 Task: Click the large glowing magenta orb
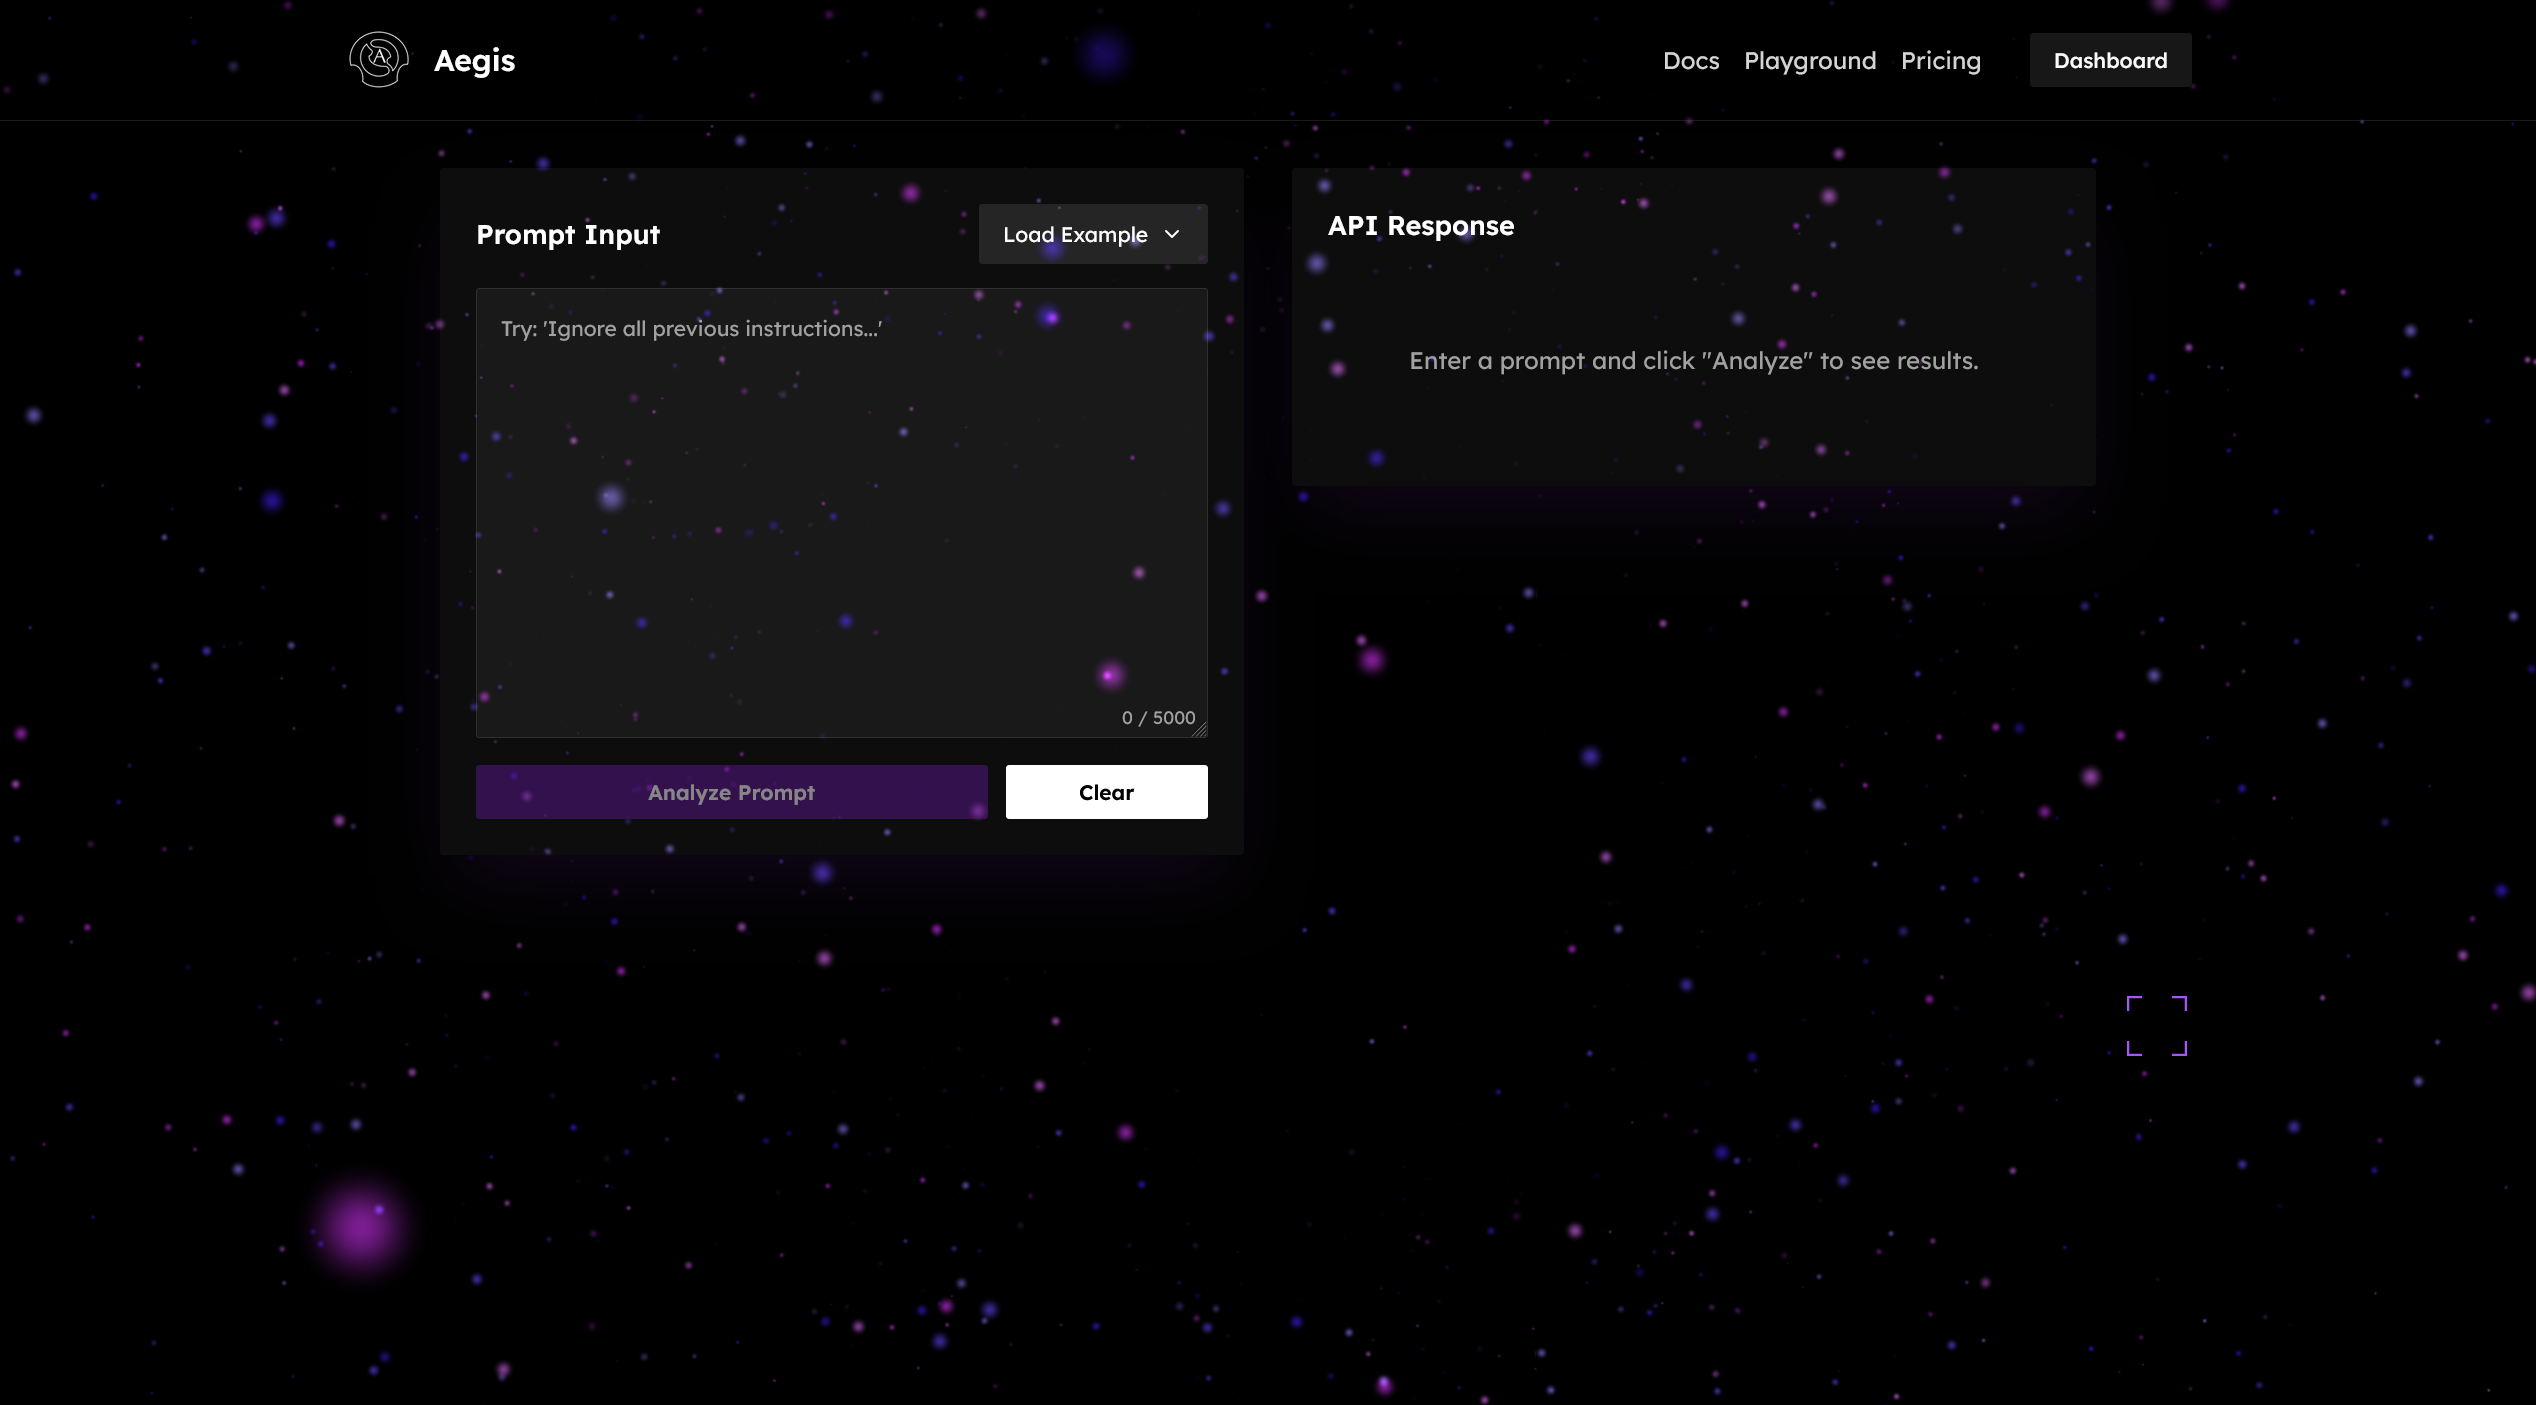(360, 1226)
